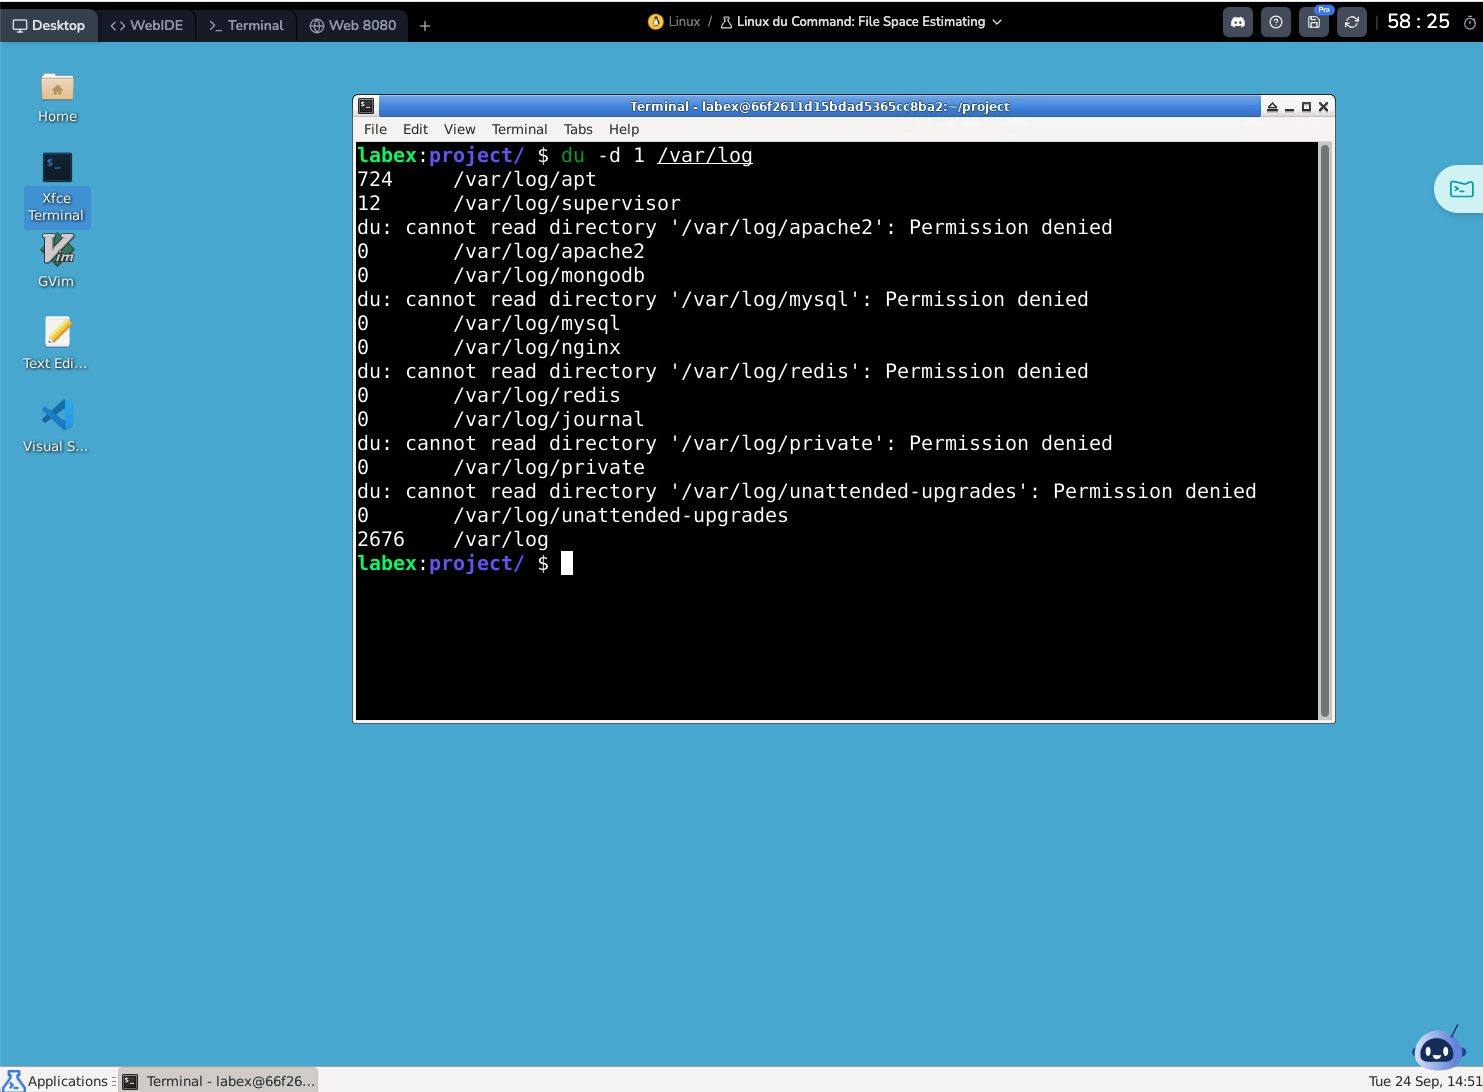1483x1092 pixels.
Task: Open the Discord community icon
Action: pyautogui.click(x=1238, y=23)
